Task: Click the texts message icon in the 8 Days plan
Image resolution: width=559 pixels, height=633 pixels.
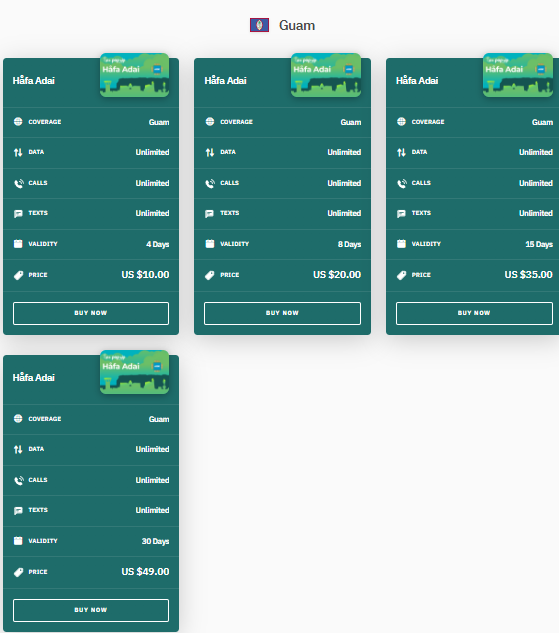Action: [x=209, y=214]
